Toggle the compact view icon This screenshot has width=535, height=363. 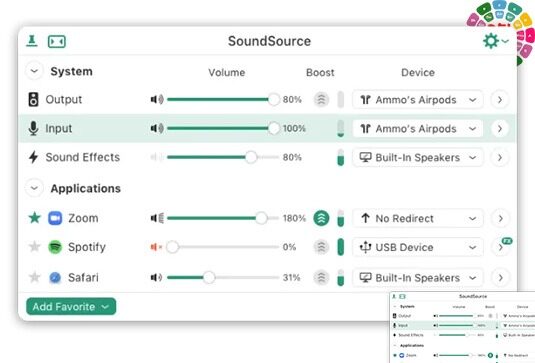tap(57, 42)
